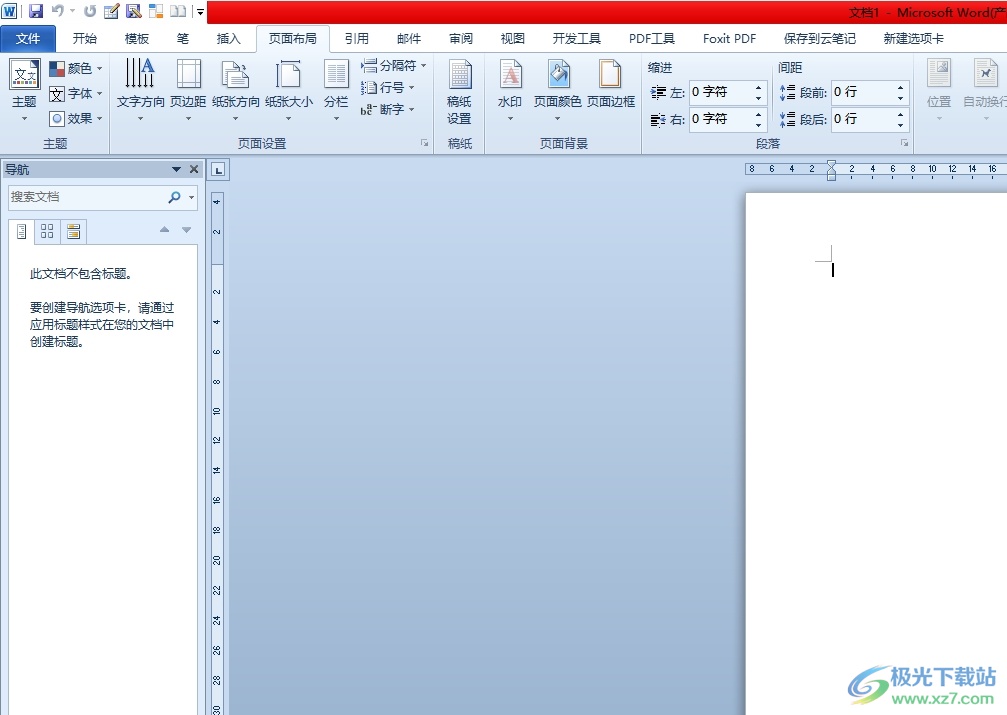The width and height of the screenshot is (1007, 715).
Task: Switch to Mailings (邮件) tab
Action: [408, 39]
